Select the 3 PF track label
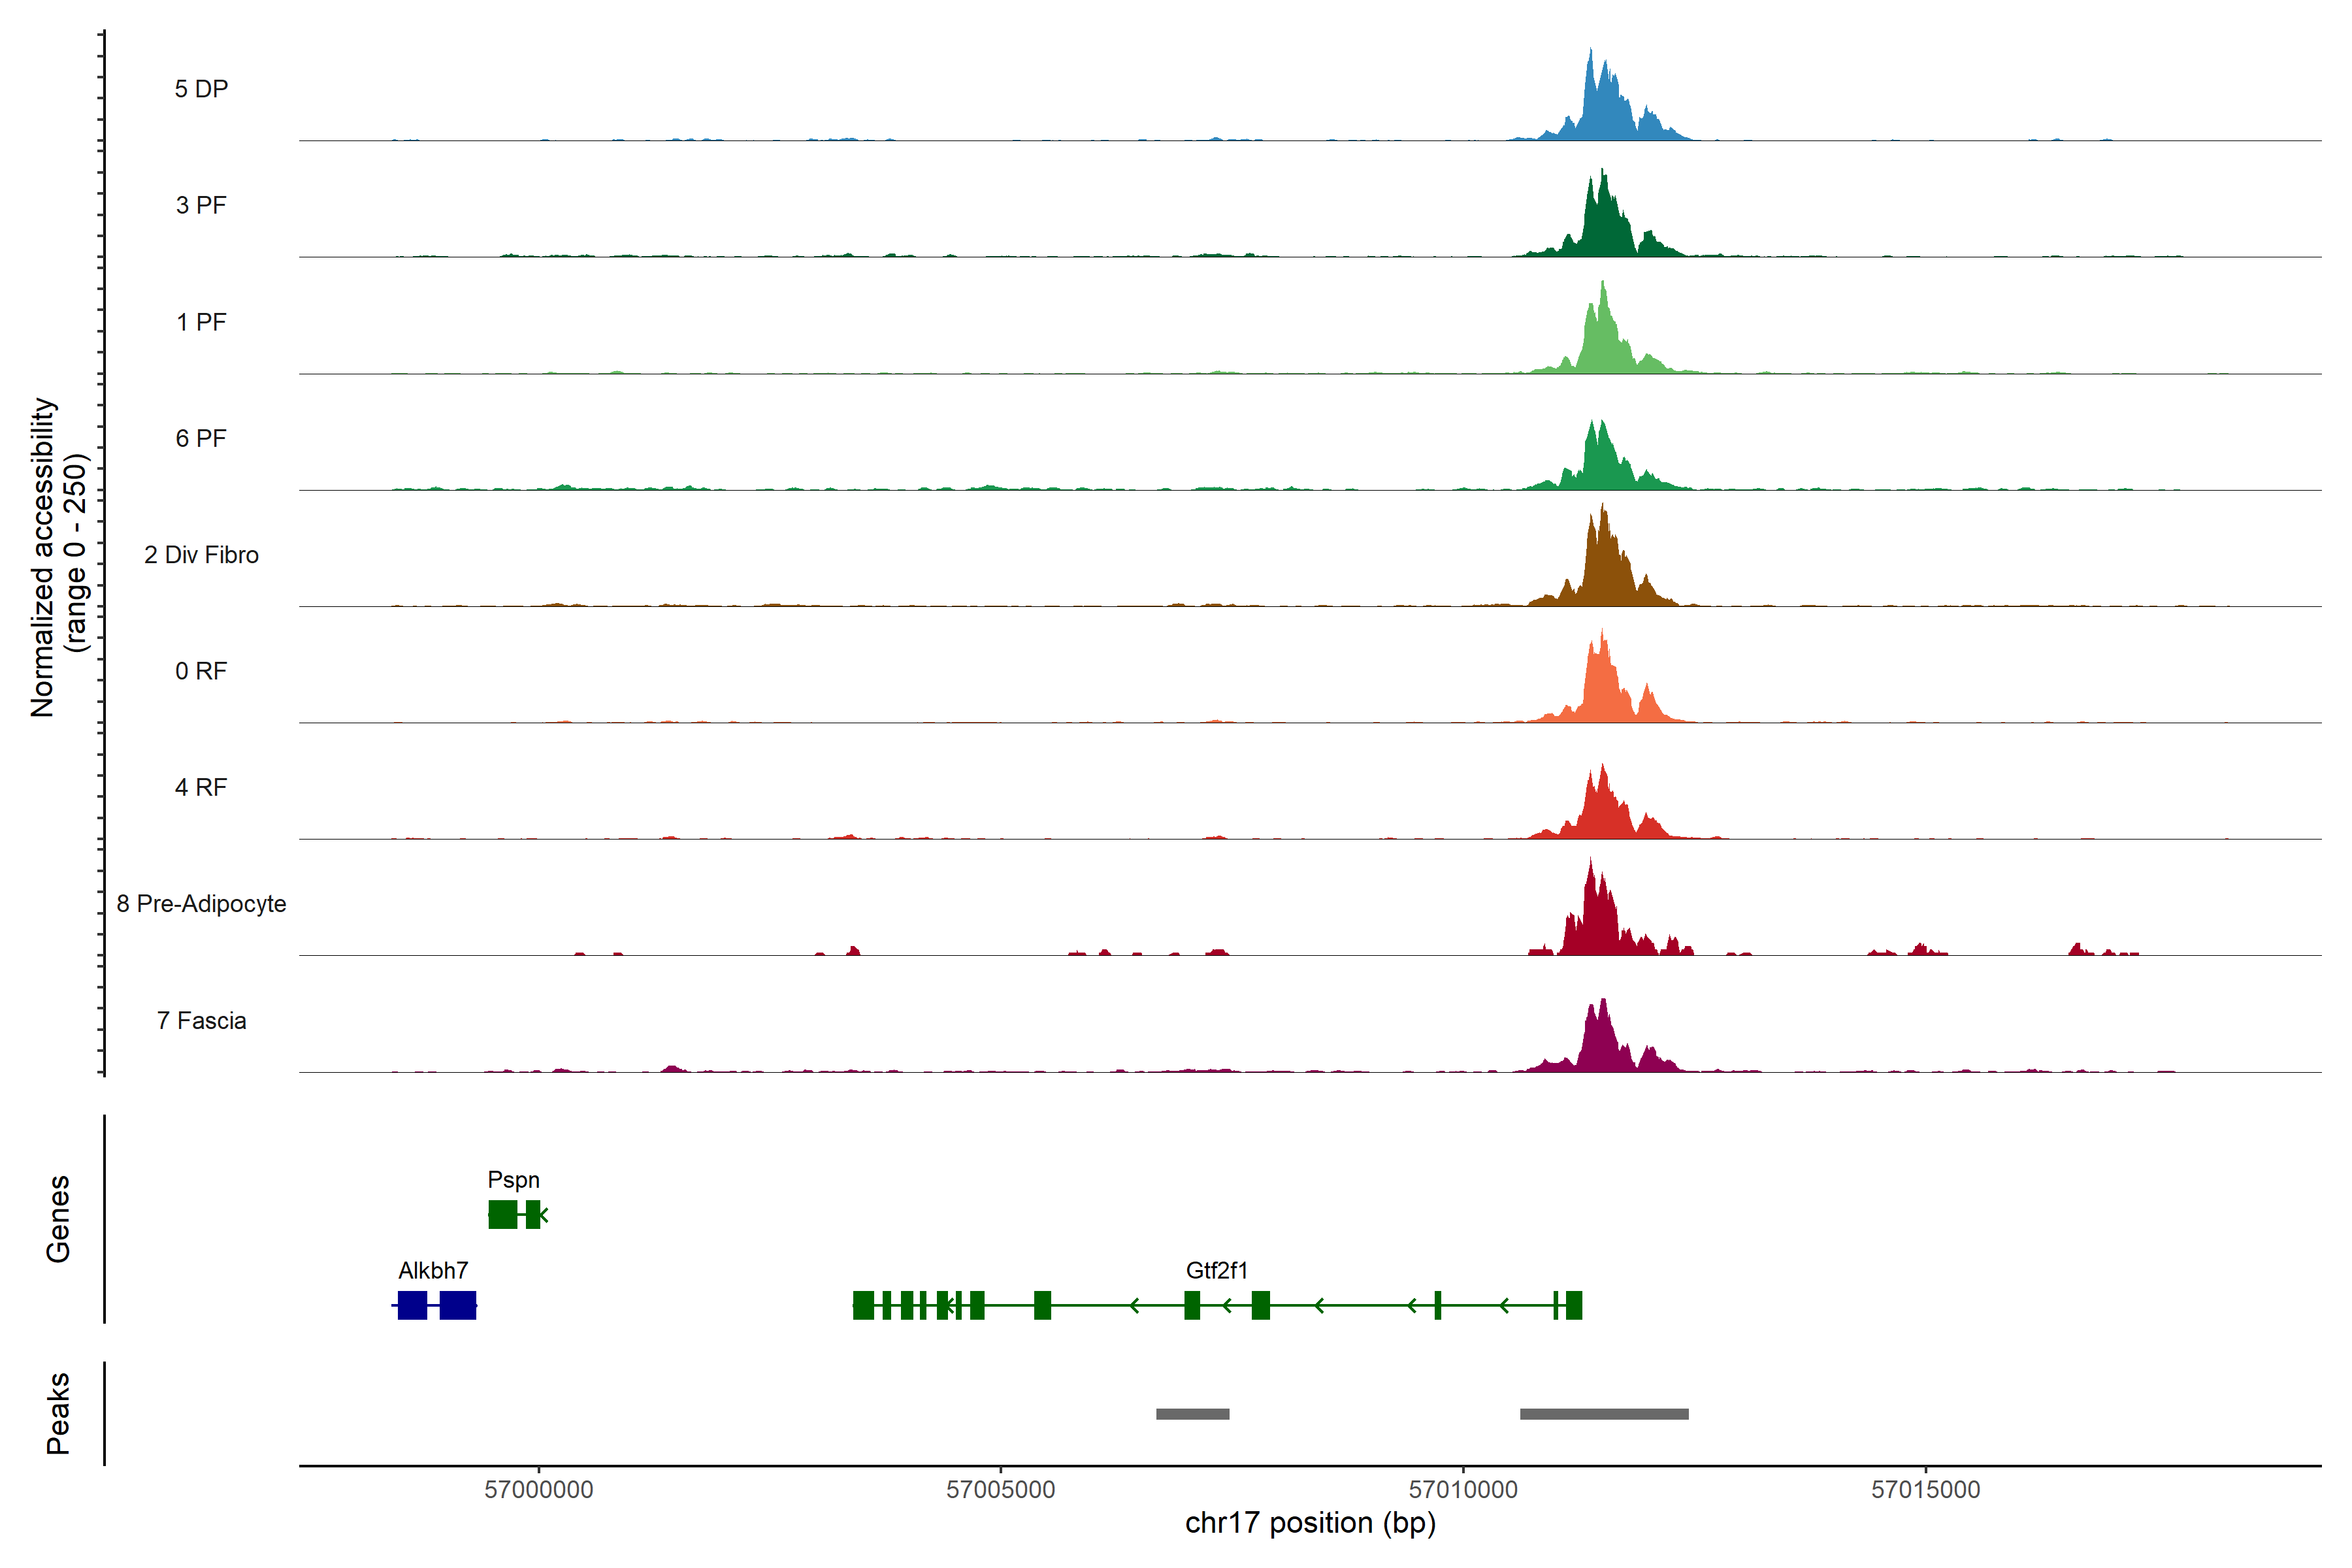Image resolution: width=2352 pixels, height=1568 pixels. 201,205
